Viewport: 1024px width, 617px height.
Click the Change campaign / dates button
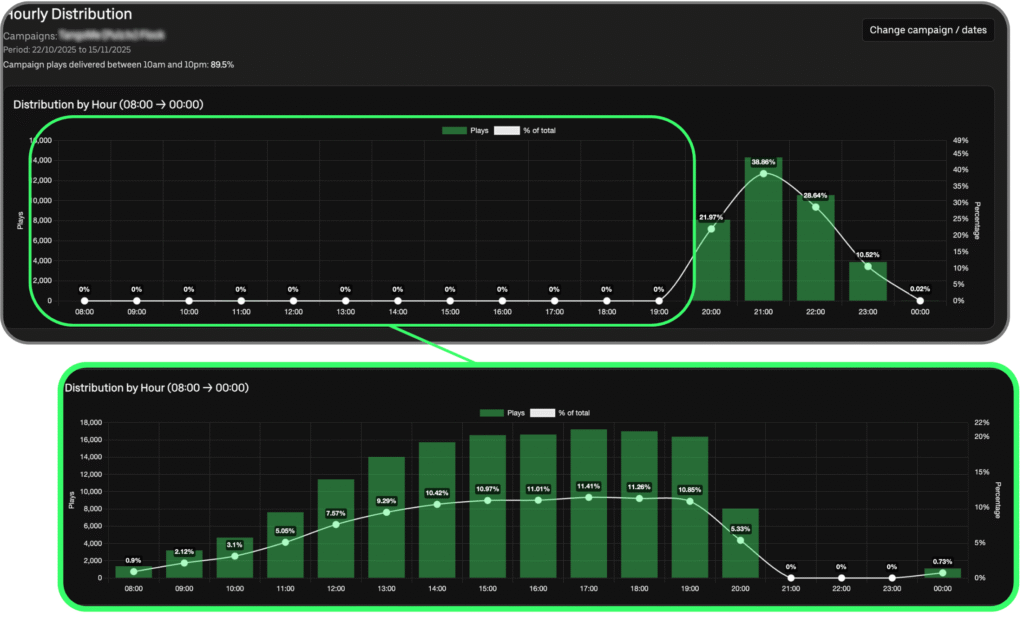click(927, 30)
